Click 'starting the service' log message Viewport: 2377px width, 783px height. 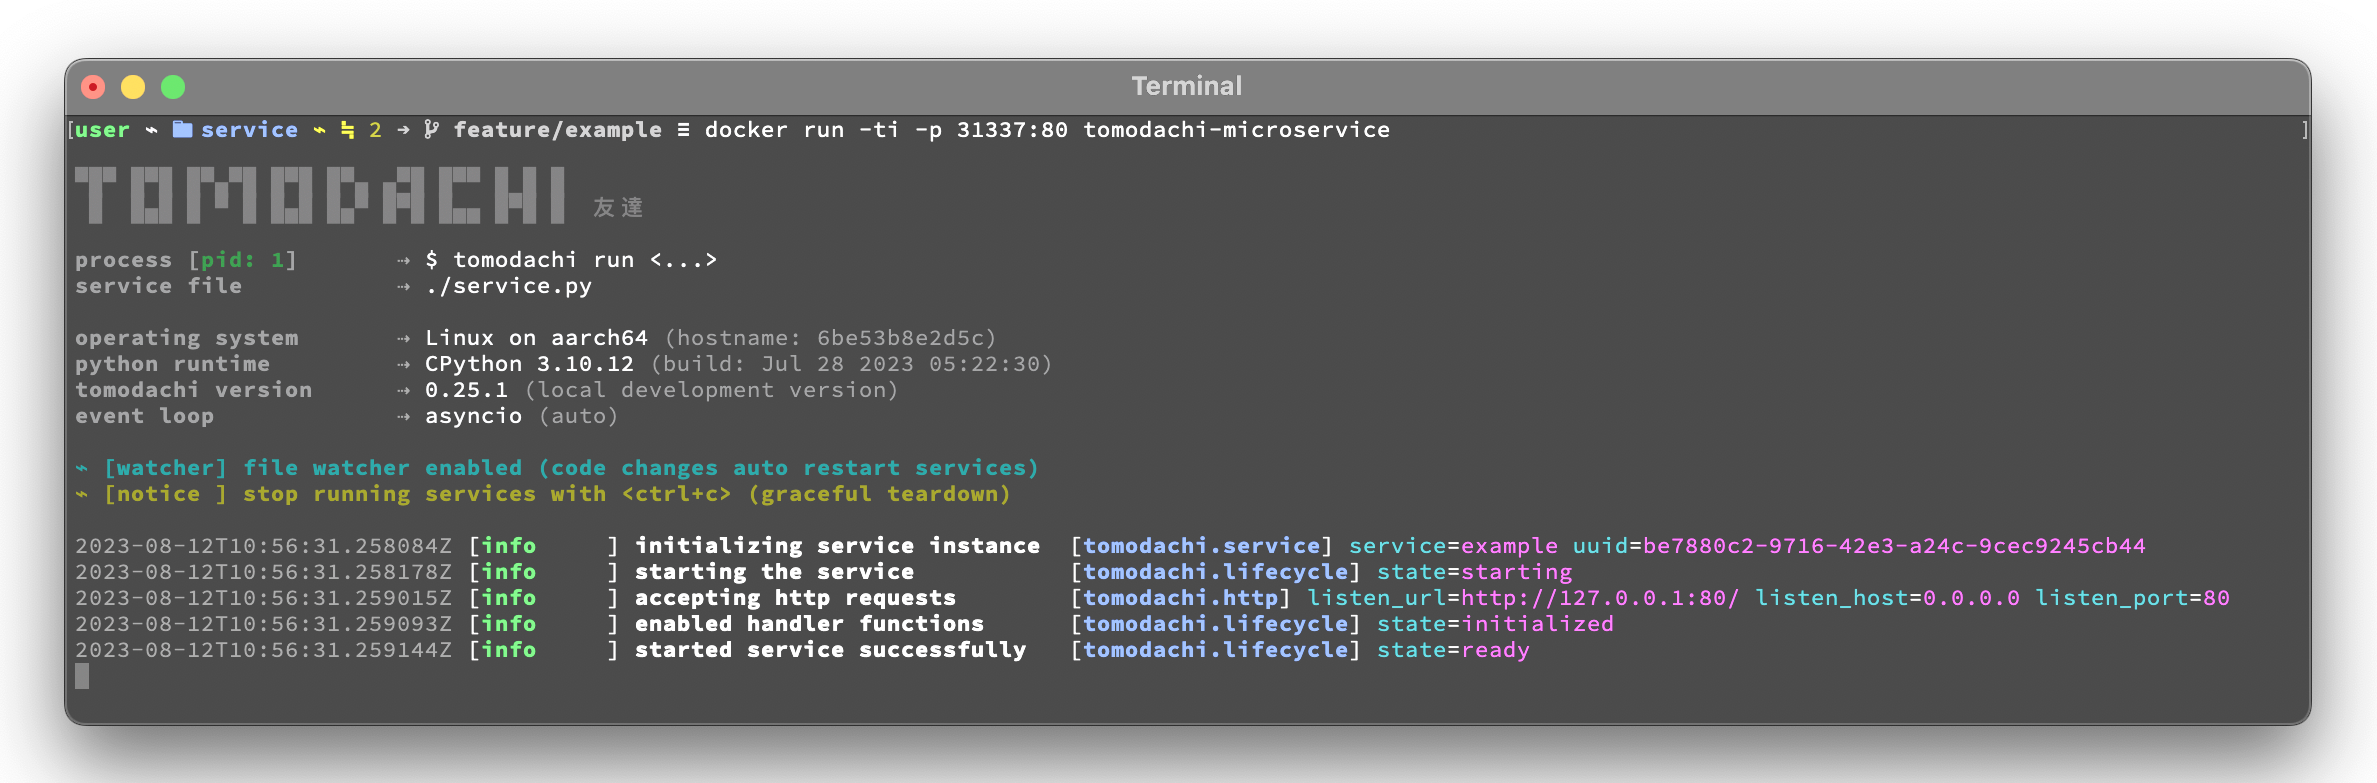pyautogui.click(x=774, y=572)
